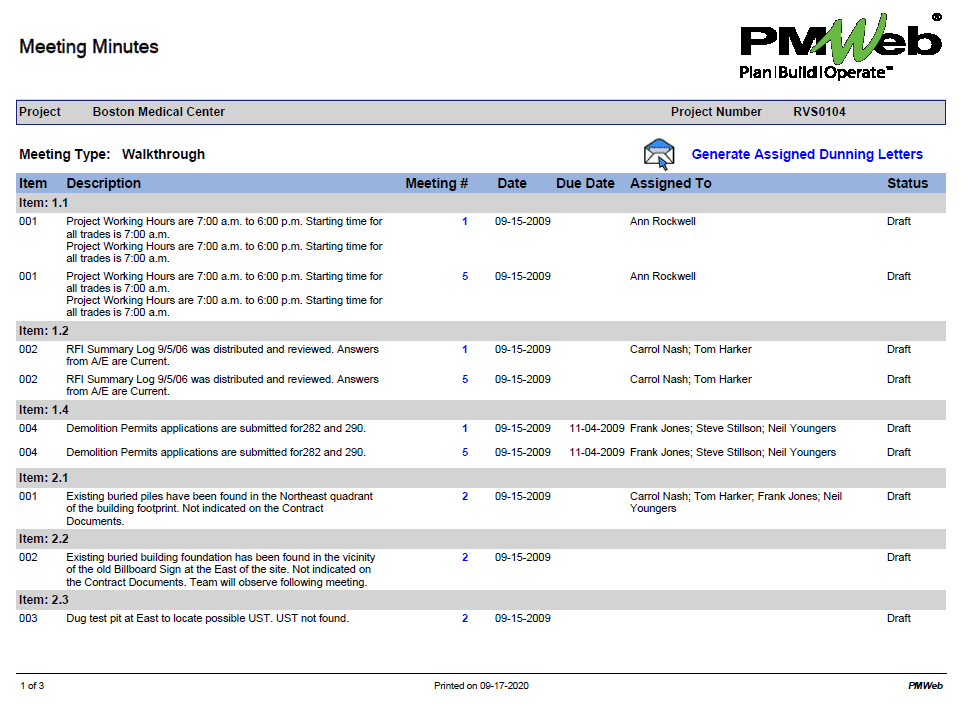Open meeting 5 link in RFI Summary row
Screen dimensions: 965x705
pos(465,380)
